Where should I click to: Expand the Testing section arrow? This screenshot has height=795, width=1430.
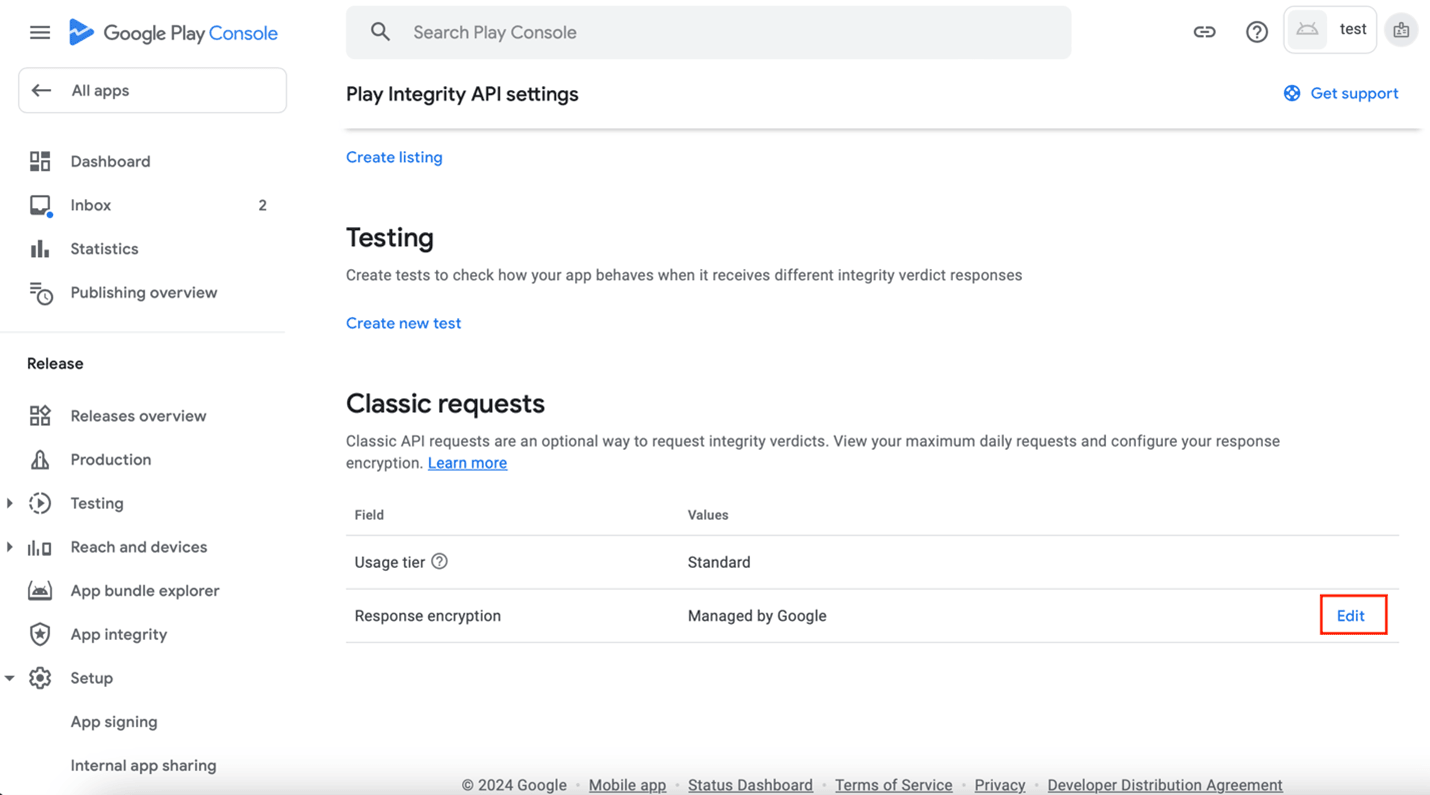point(10,503)
